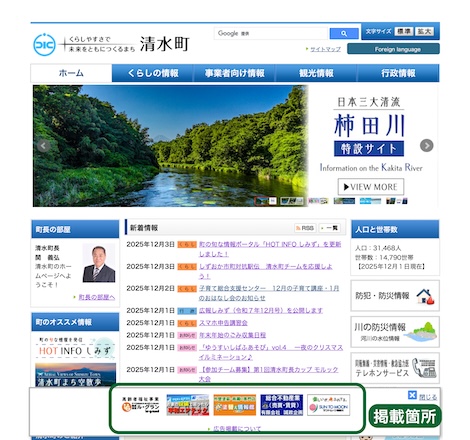Click the blue X close icon on ad bar
This screenshot has width=470, height=440.
tap(412, 395)
